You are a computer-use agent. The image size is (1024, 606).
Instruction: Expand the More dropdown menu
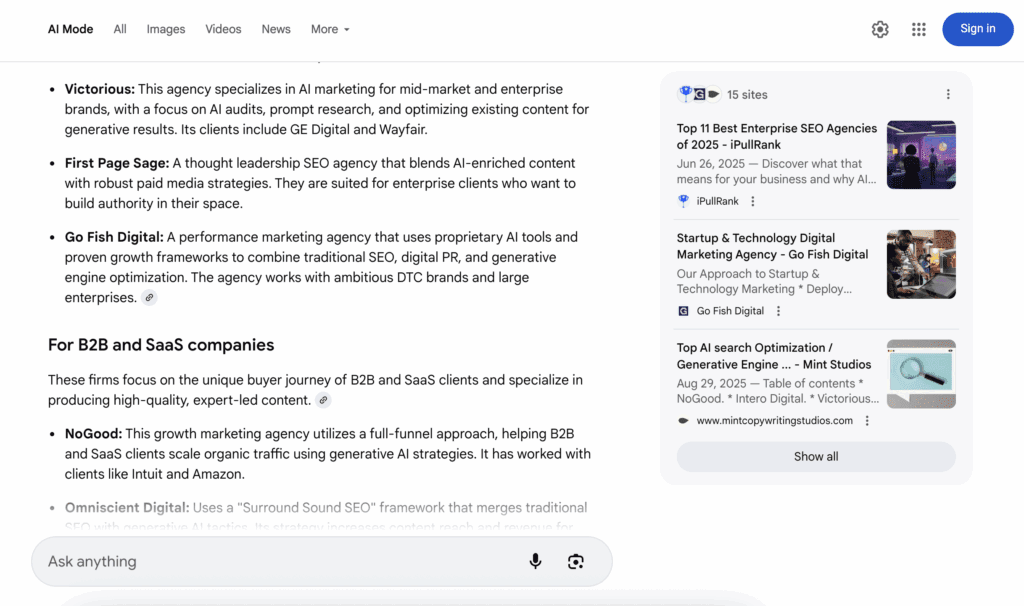(x=330, y=29)
